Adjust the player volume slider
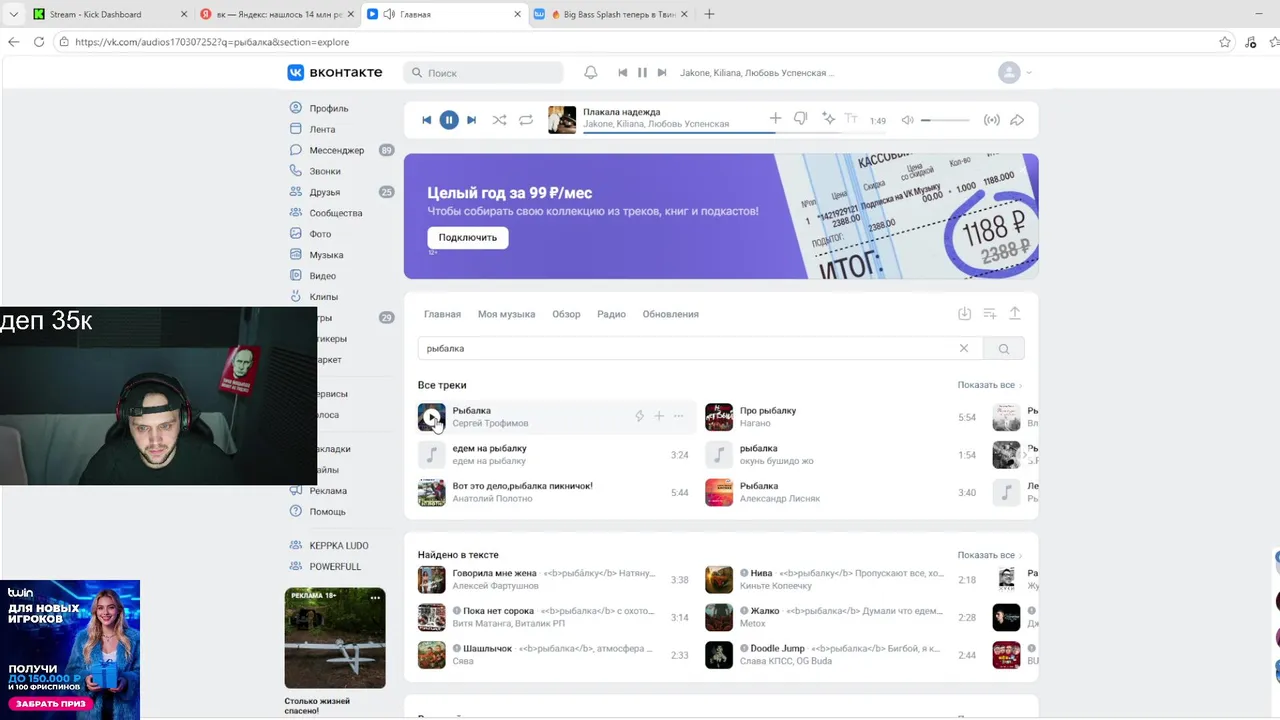 point(945,120)
